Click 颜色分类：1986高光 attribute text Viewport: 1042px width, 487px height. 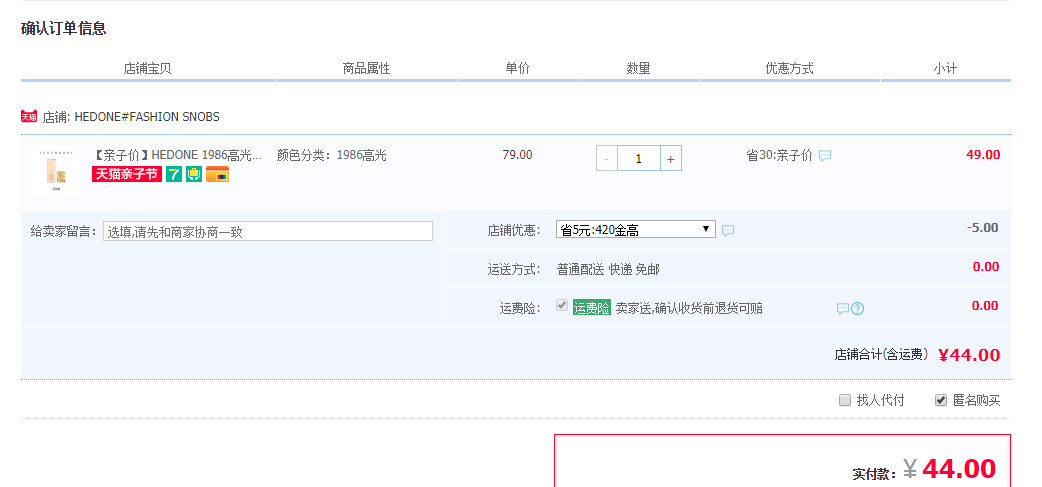click(x=332, y=155)
